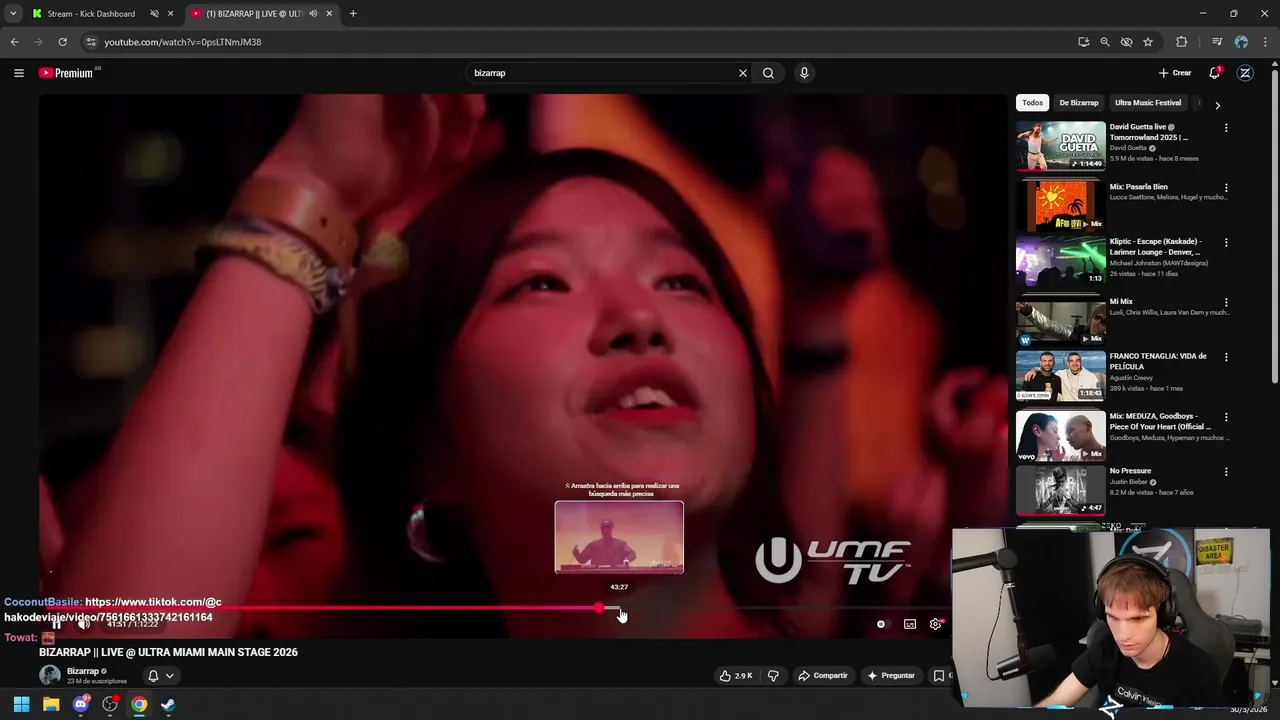Open Mix: MEDUZA, Goodboys title
Screen dimensions: 1280x720
click(1160, 421)
